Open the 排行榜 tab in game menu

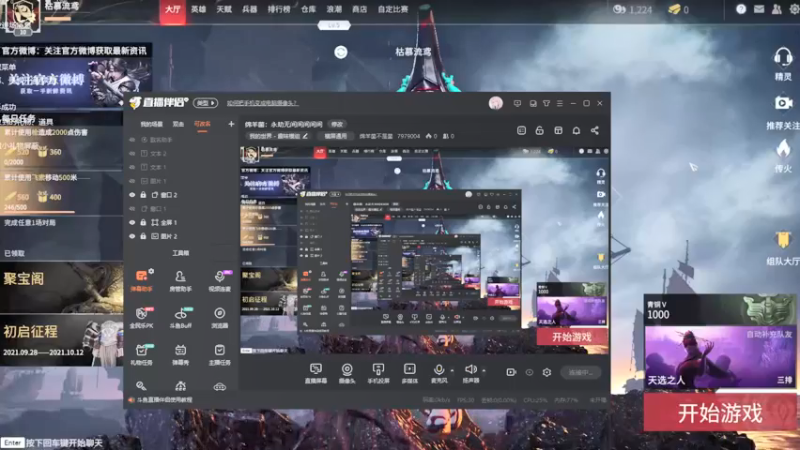coord(279,9)
